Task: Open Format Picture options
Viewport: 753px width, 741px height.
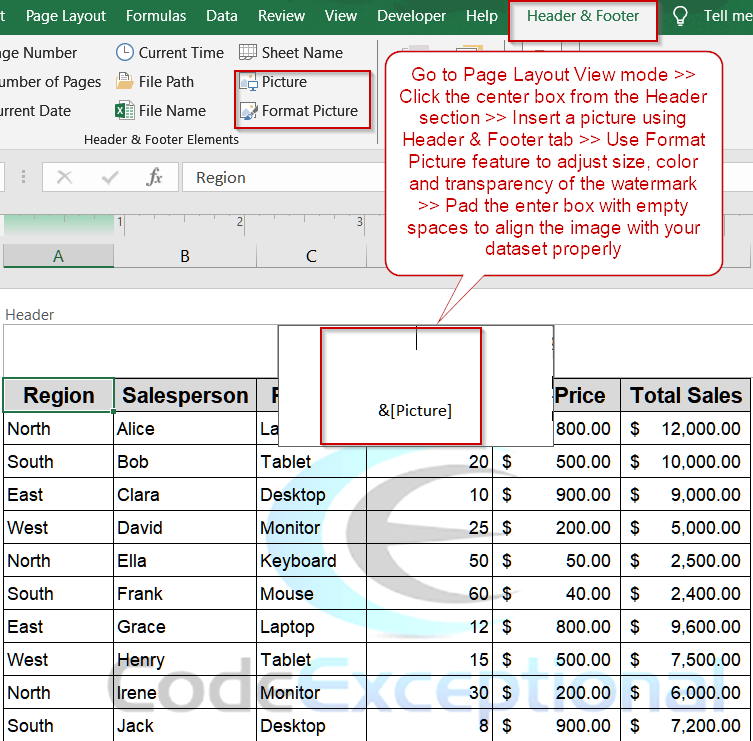Action: (298, 111)
